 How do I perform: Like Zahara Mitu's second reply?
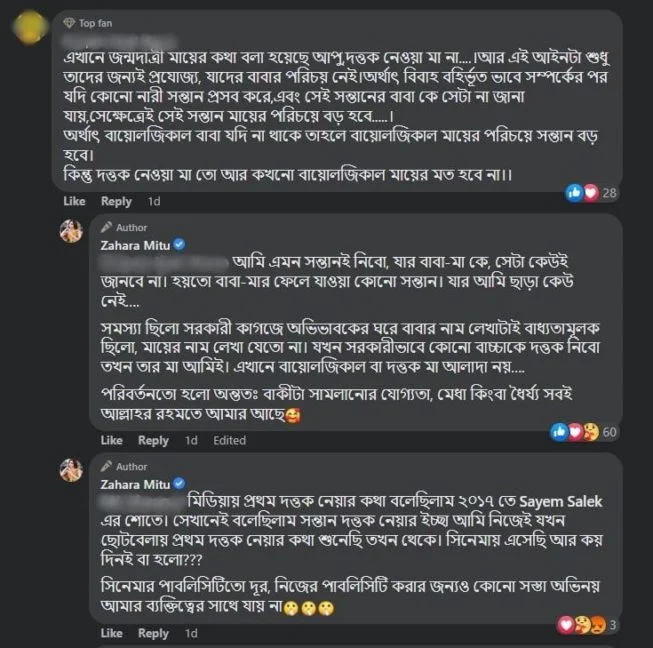pyautogui.click(x=112, y=633)
